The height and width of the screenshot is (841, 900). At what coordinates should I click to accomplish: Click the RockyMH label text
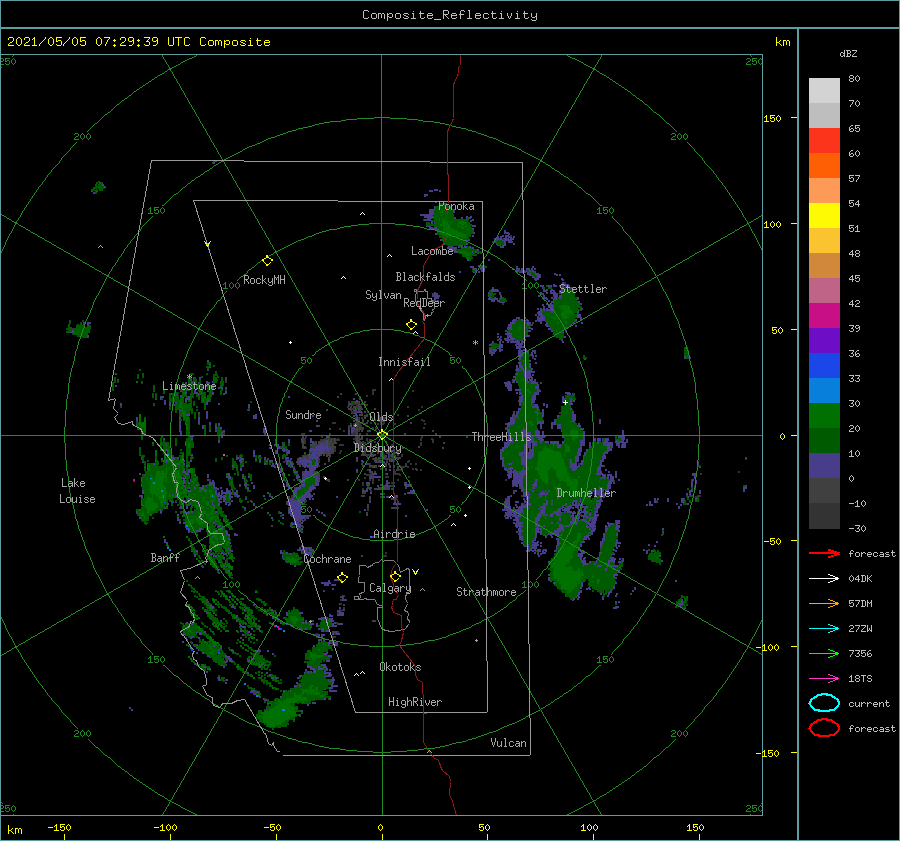[x=264, y=280]
